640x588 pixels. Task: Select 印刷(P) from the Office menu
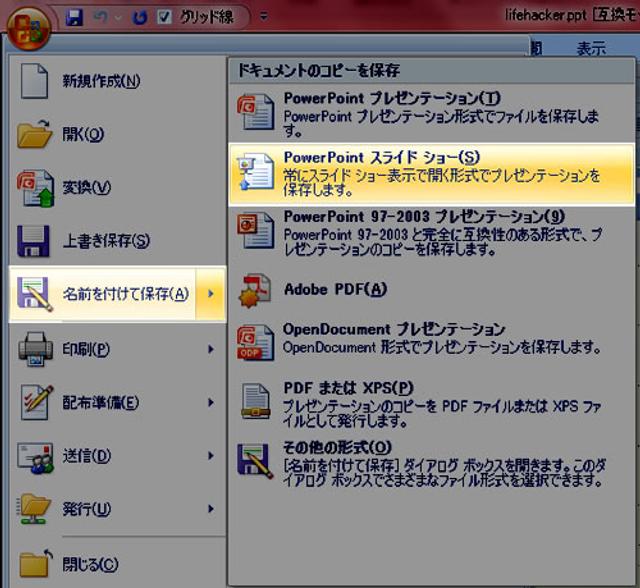coord(118,349)
